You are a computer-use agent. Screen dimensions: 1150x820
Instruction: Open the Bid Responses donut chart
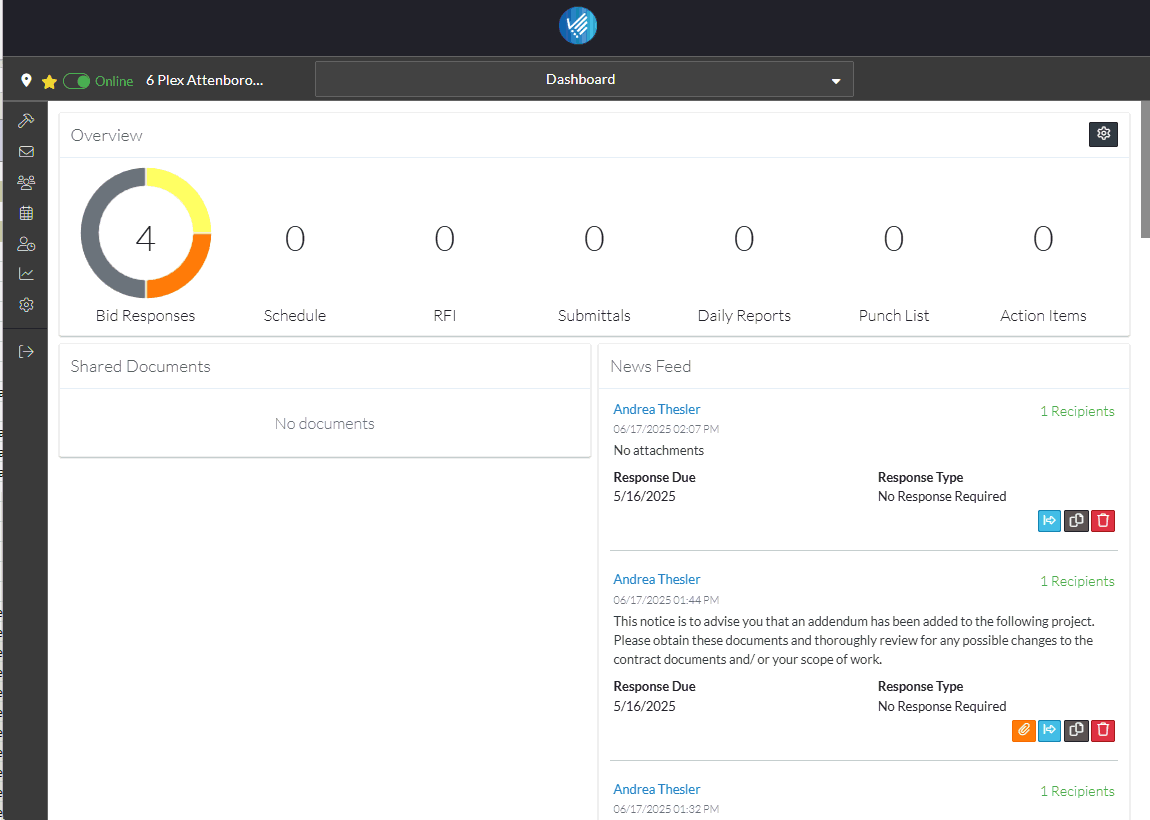146,233
